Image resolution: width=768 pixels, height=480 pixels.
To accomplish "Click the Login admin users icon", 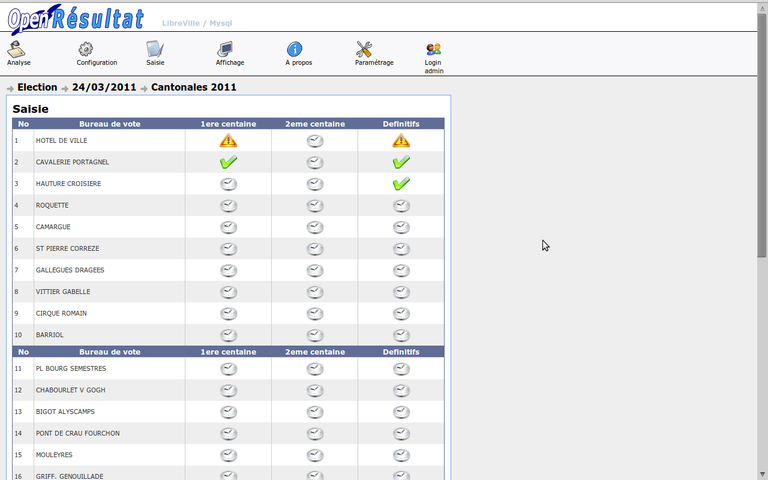I will click(433, 49).
